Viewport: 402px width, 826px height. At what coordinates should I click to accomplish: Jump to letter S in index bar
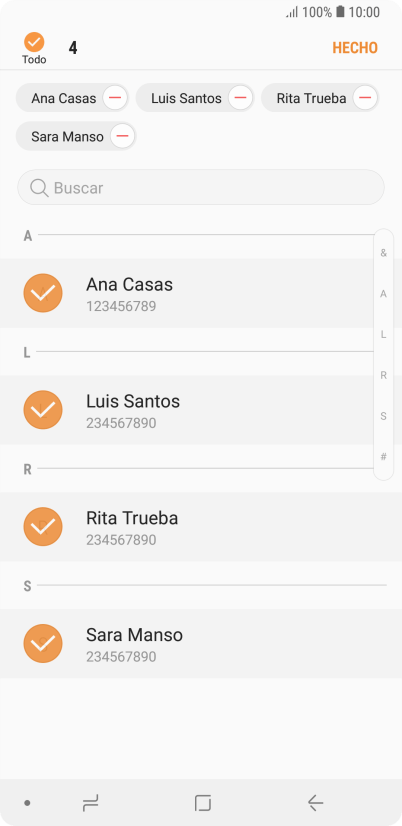pyautogui.click(x=384, y=416)
